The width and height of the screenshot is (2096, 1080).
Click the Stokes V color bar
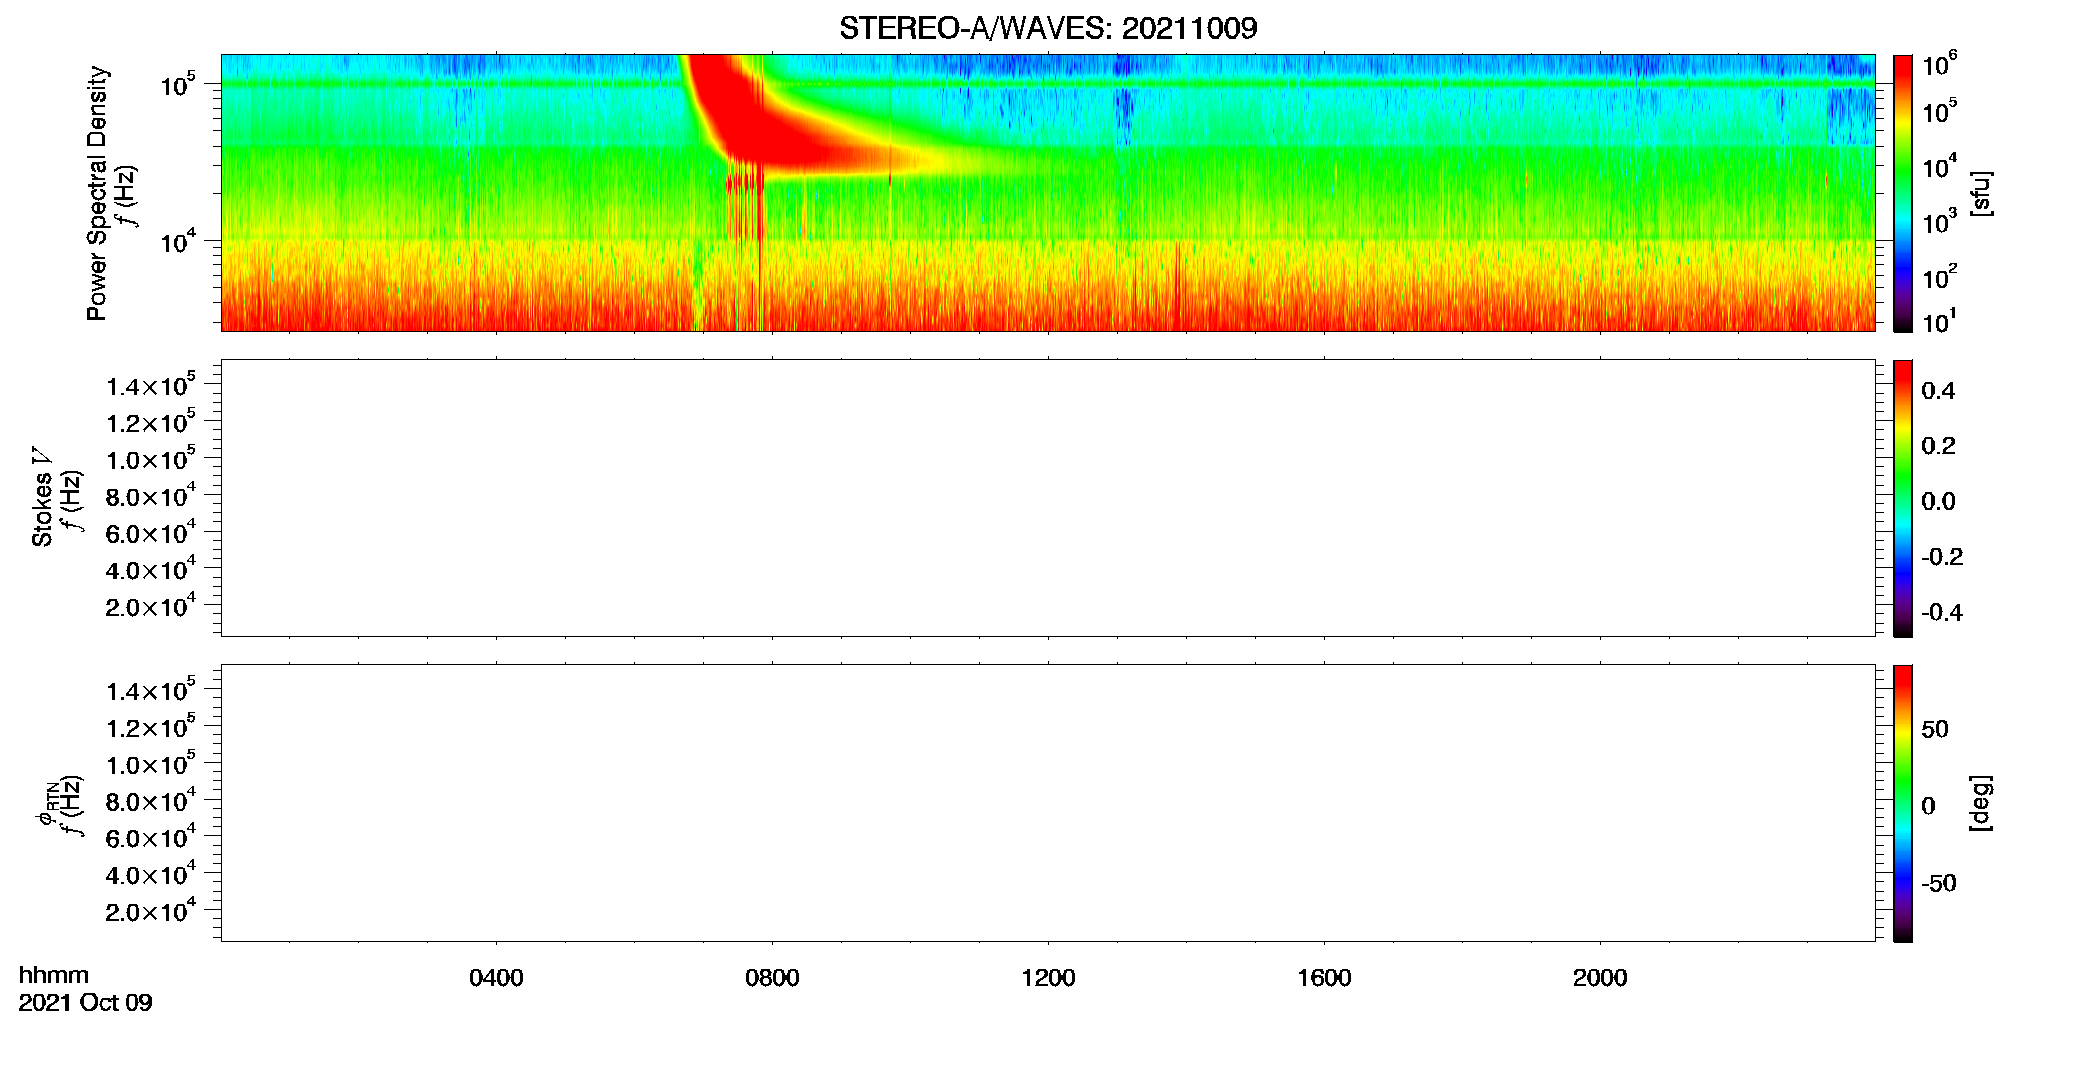pyautogui.click(x=1903, y=498)
